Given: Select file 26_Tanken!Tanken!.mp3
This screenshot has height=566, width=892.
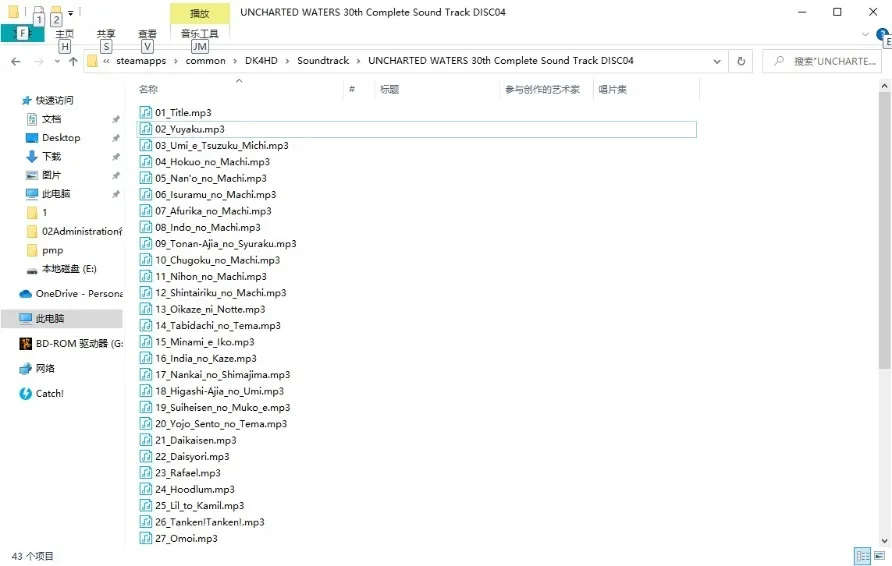Looking at the screenshot, I should pos(209,522).
